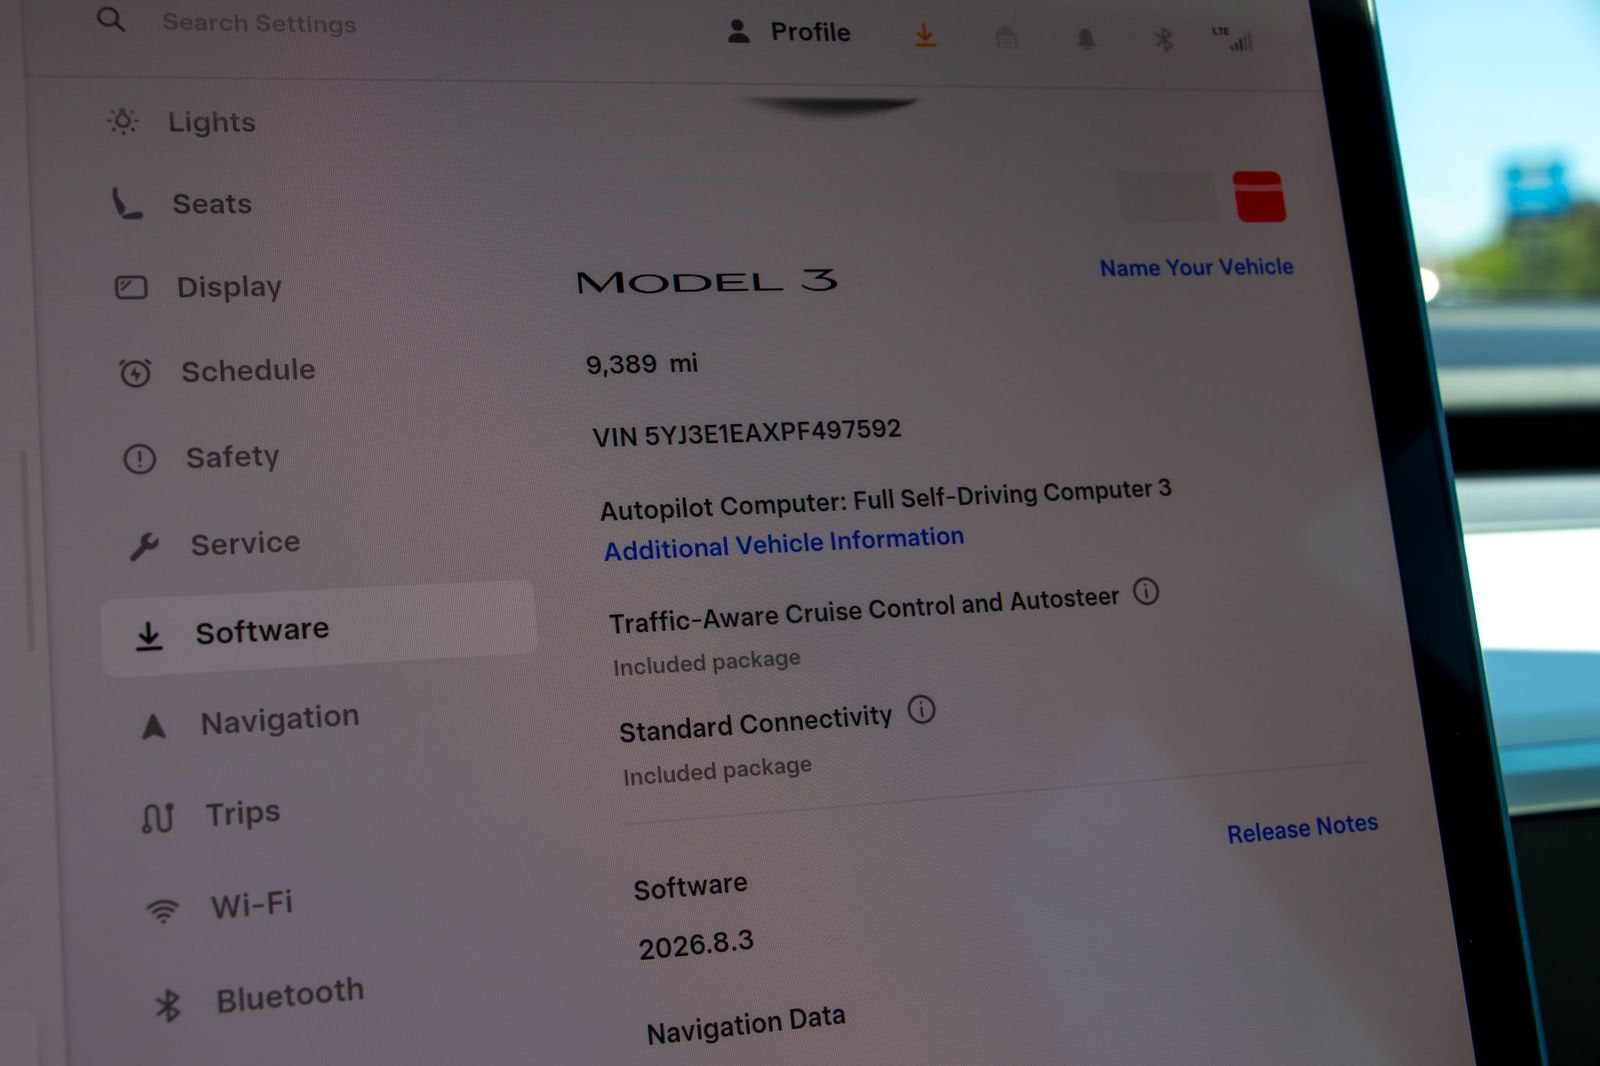
Task: Click the sidebar Bluetooth symbol icon
Action: coord(168,1005)
